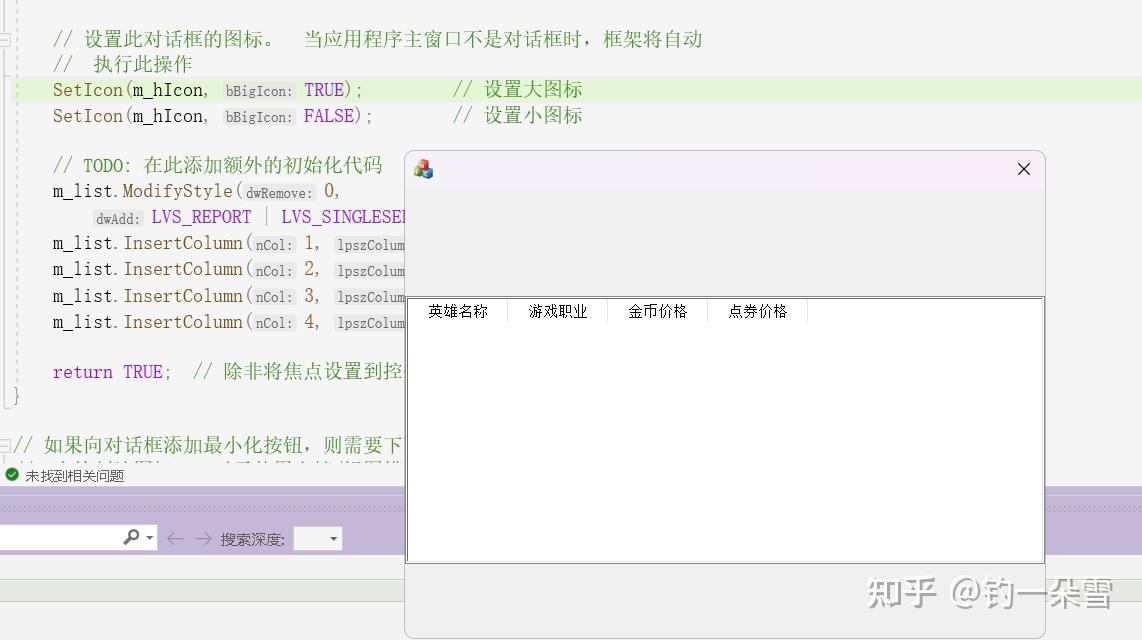Collapse the top code-folding marker in editor margin
Screen dimensions: 1142x640
coord(4,40)
